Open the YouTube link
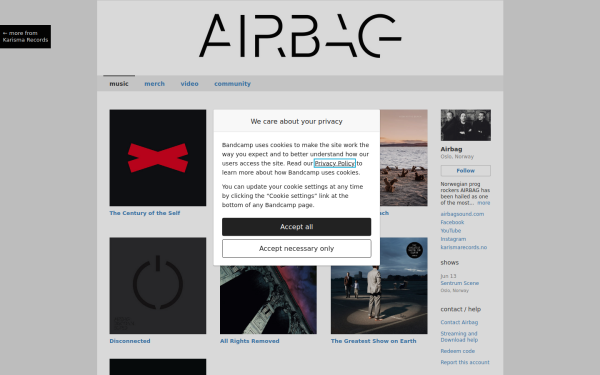Screen dimensions: 600x375 (x=451, y=231)
